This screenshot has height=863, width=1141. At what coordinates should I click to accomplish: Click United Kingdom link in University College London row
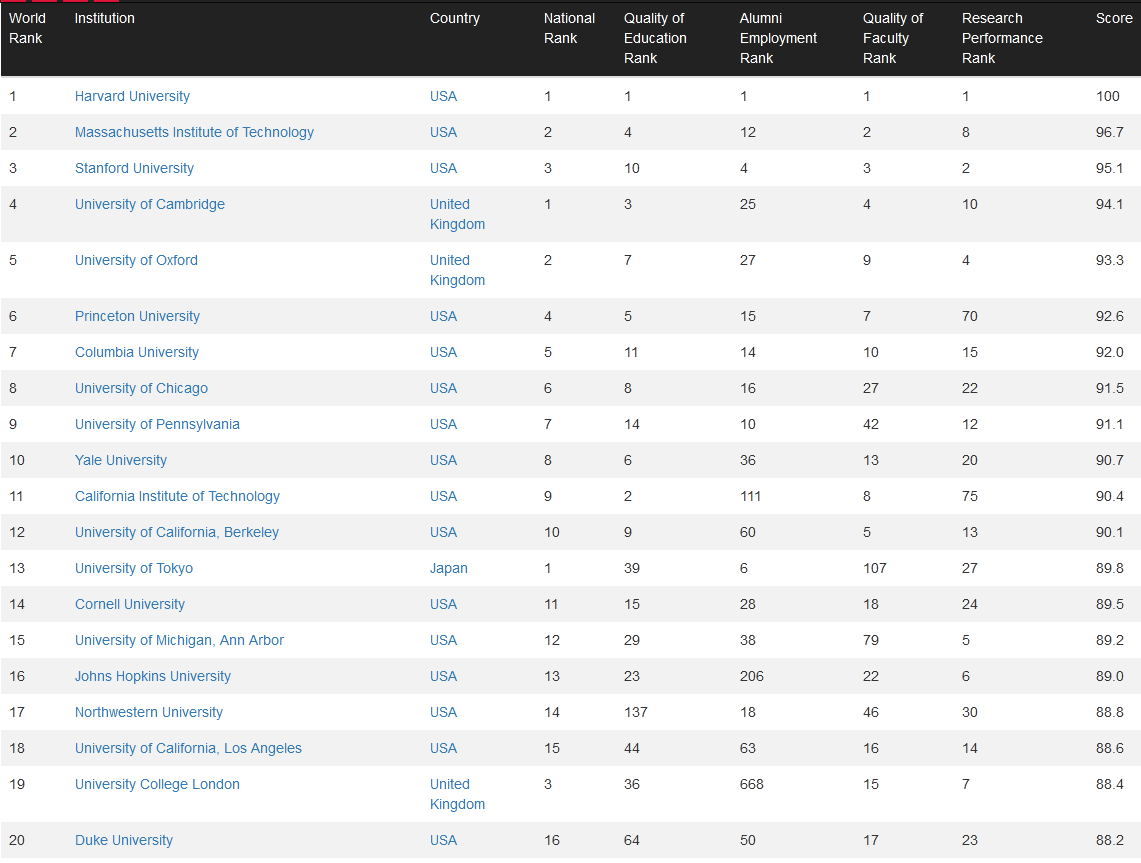[x=457, y=795]
